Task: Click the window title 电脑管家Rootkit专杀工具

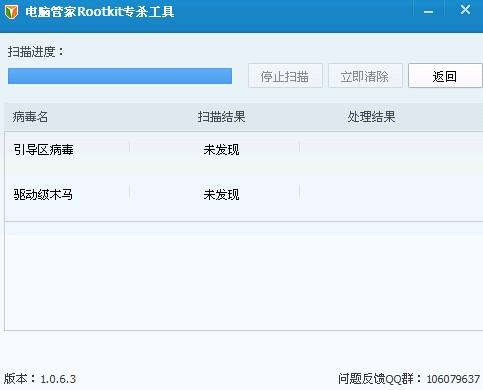Action: [x=100, y=12]
